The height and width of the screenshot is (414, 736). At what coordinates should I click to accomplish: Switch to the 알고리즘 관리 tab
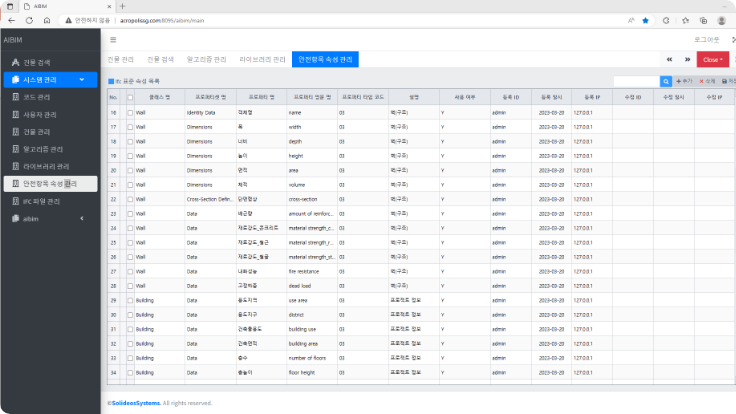click(x=206, y=60)
